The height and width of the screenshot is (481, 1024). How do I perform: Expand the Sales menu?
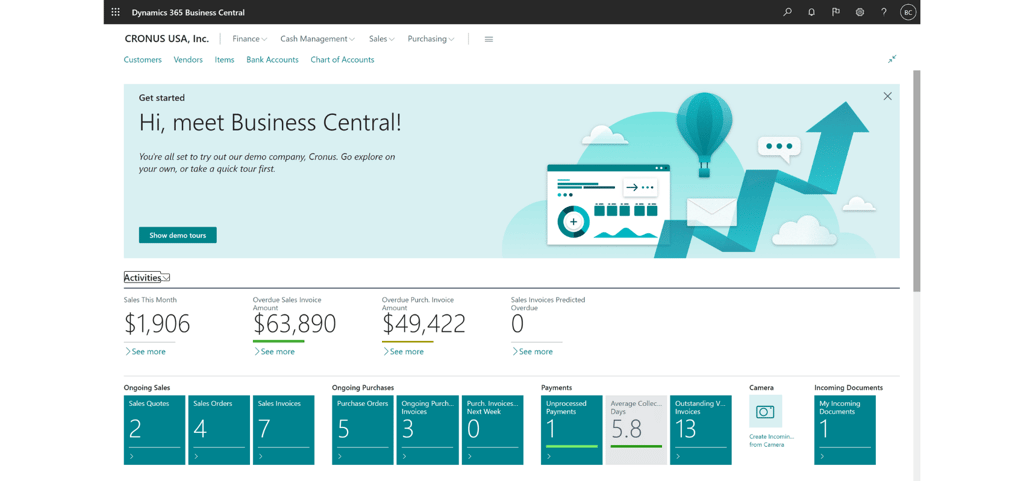381,39
